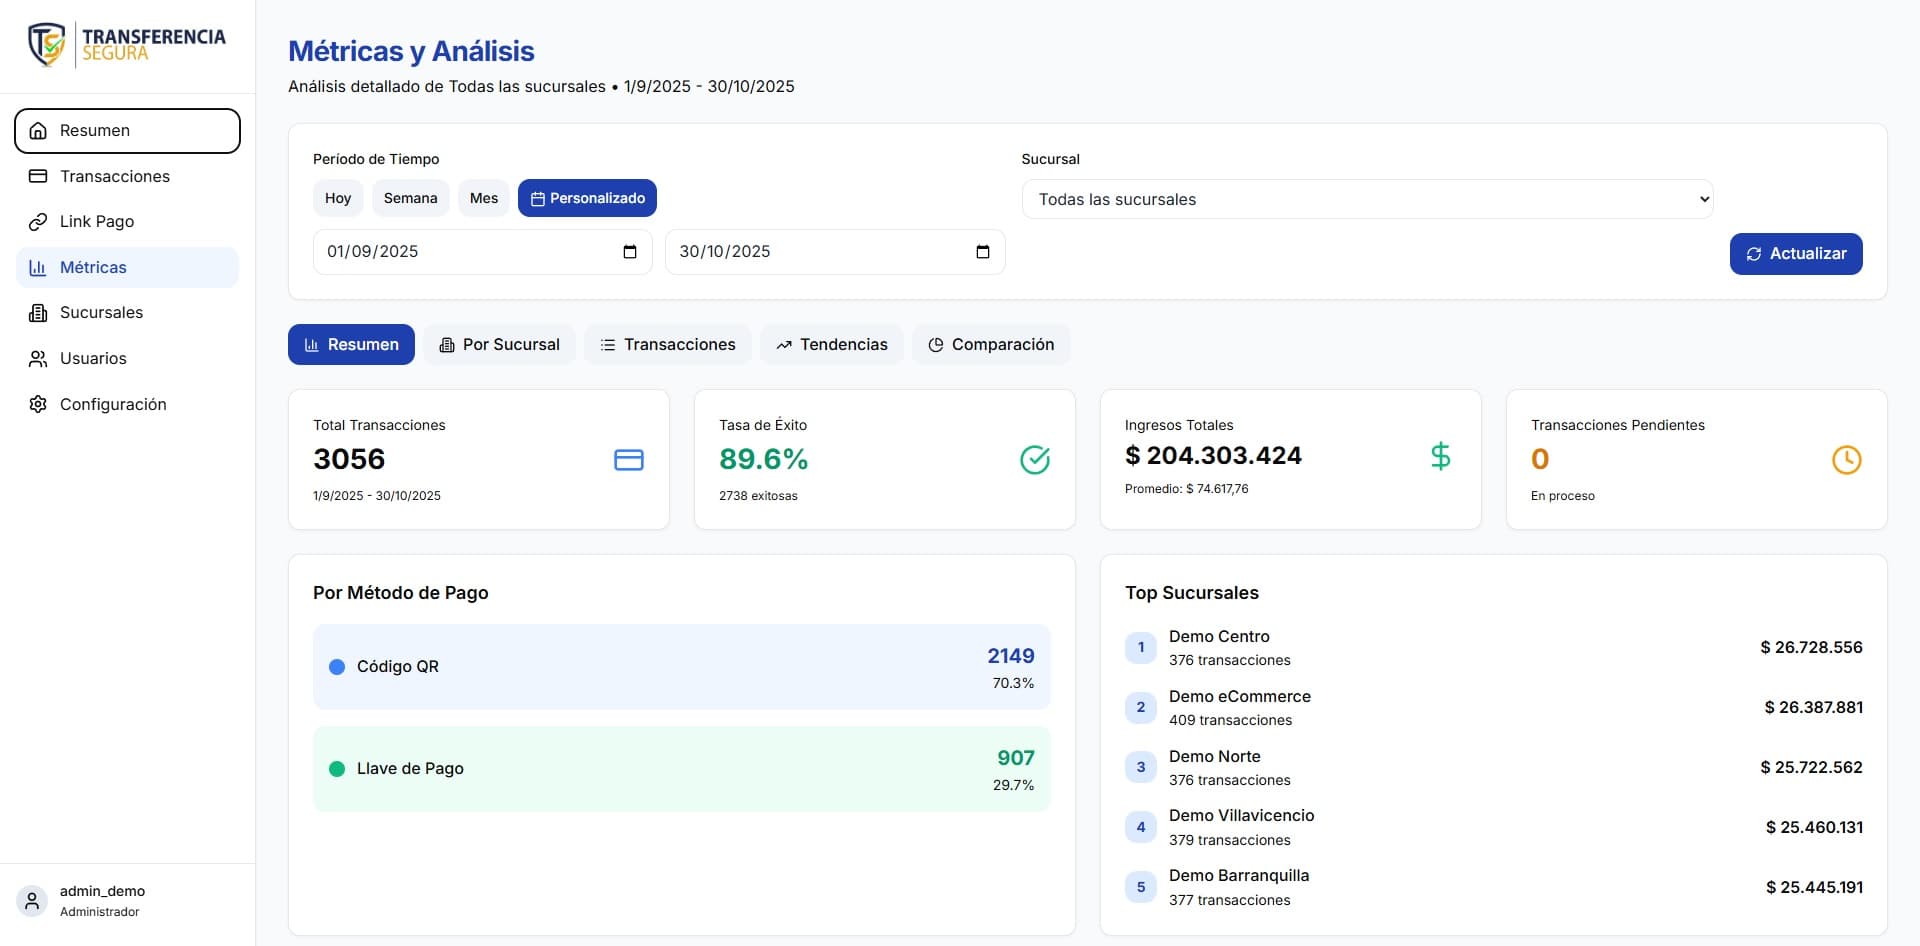Open the end date calendar picker
The height and width of the screenshot is (946, 1920).
983,252
